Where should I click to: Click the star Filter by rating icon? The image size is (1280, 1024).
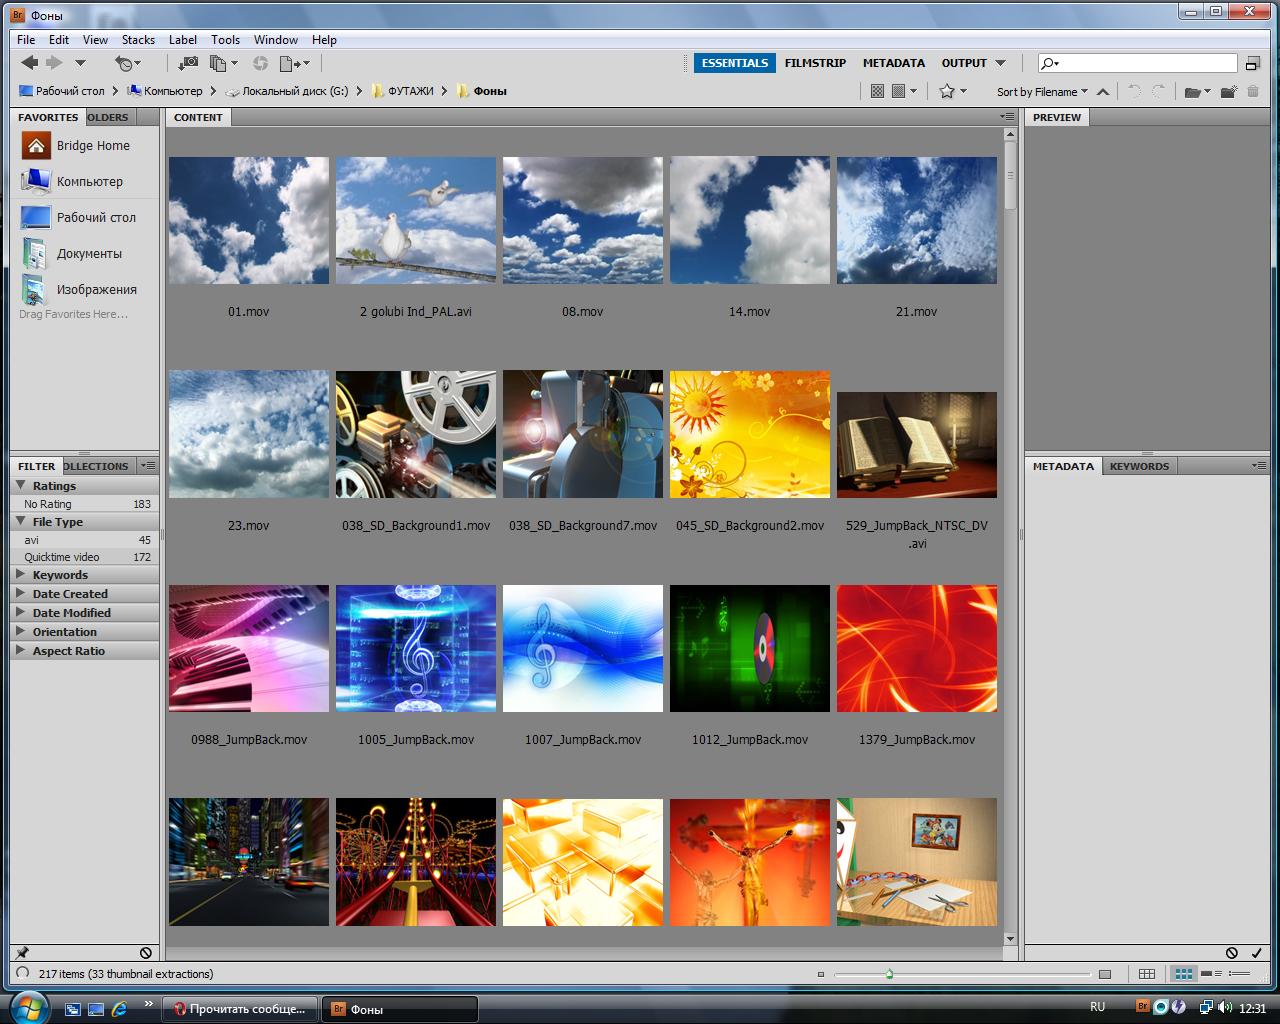tap(947, 91)
